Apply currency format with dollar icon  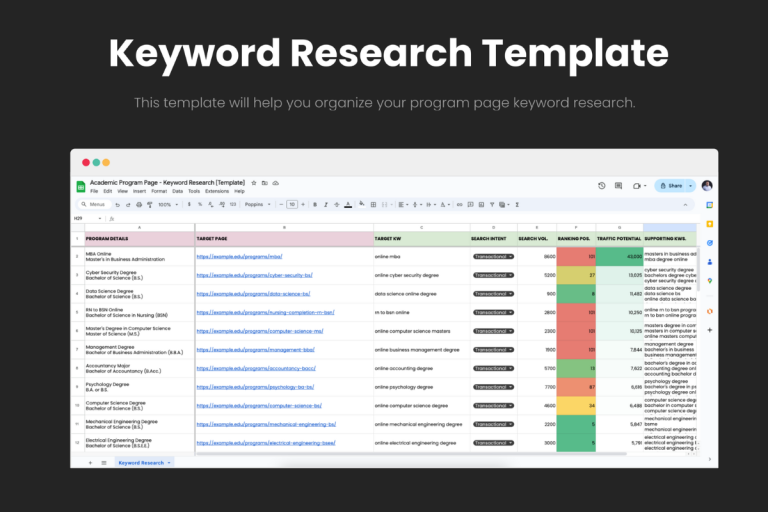pos(189,205)
